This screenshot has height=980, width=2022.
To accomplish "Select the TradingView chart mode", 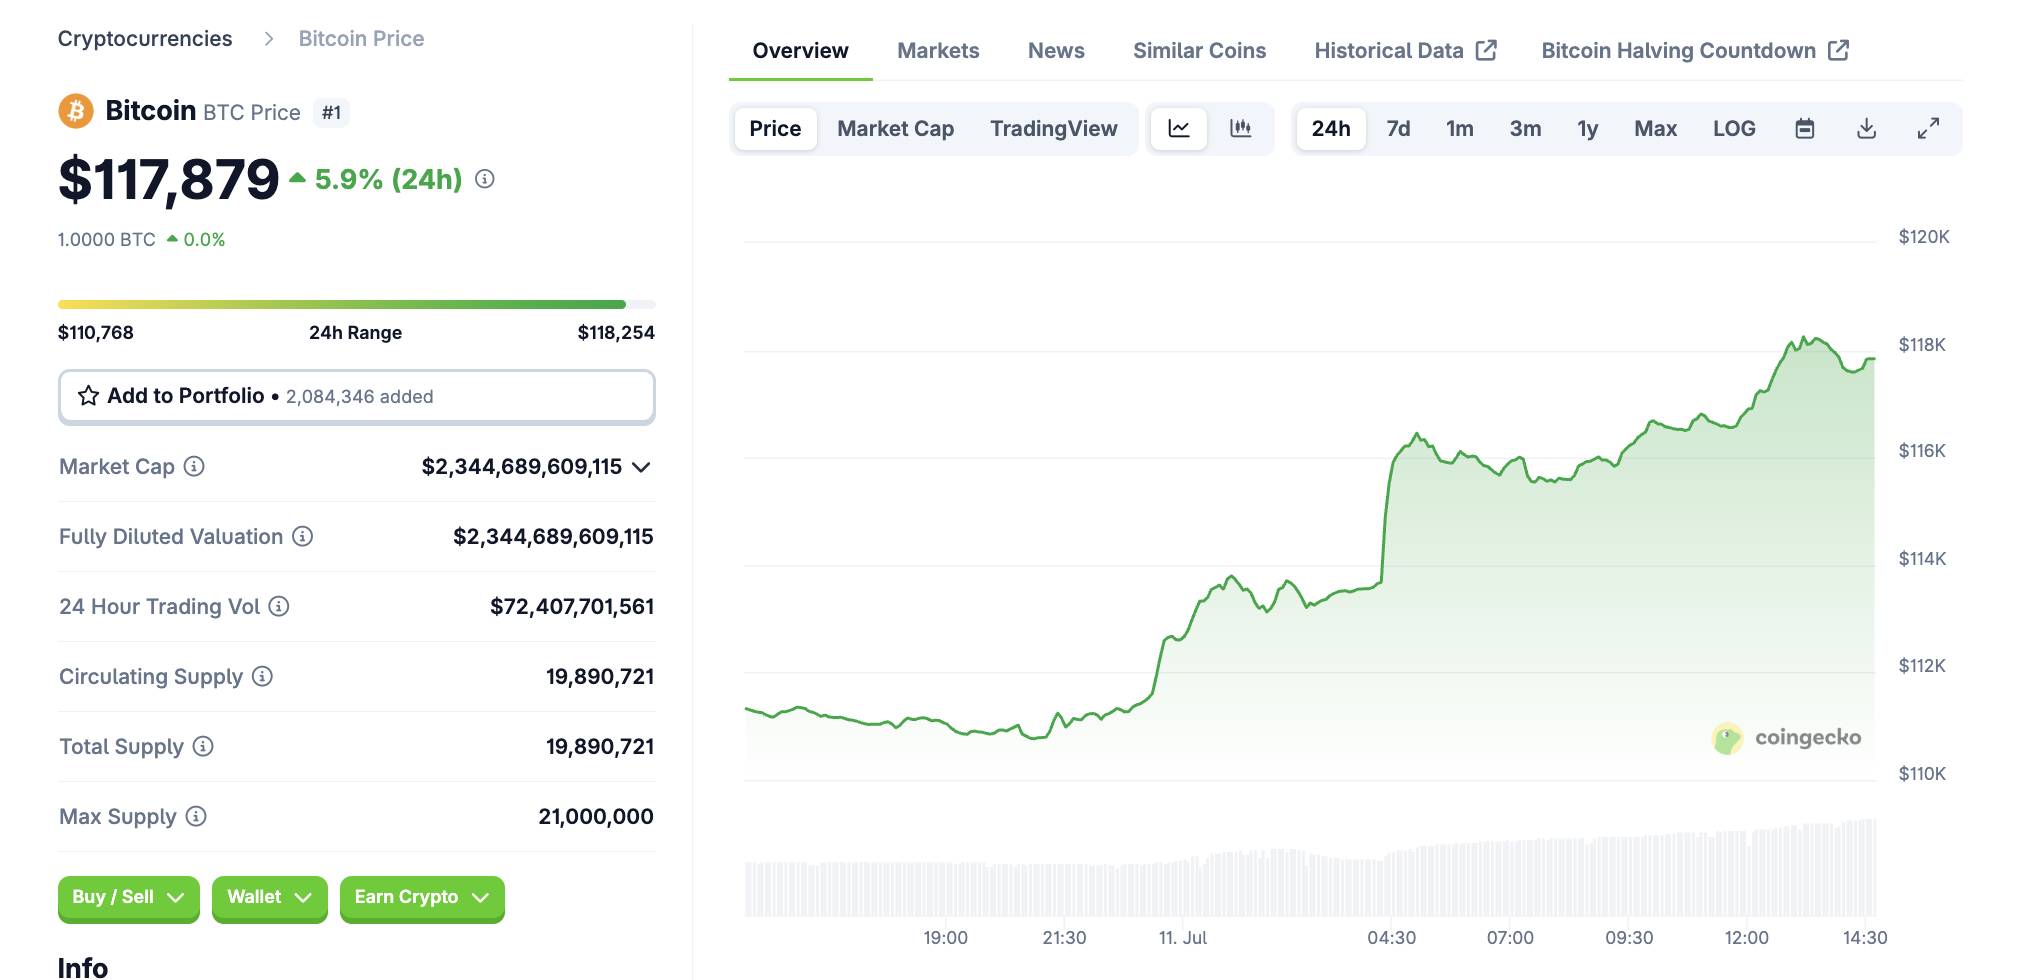I will click(1053, 128).
